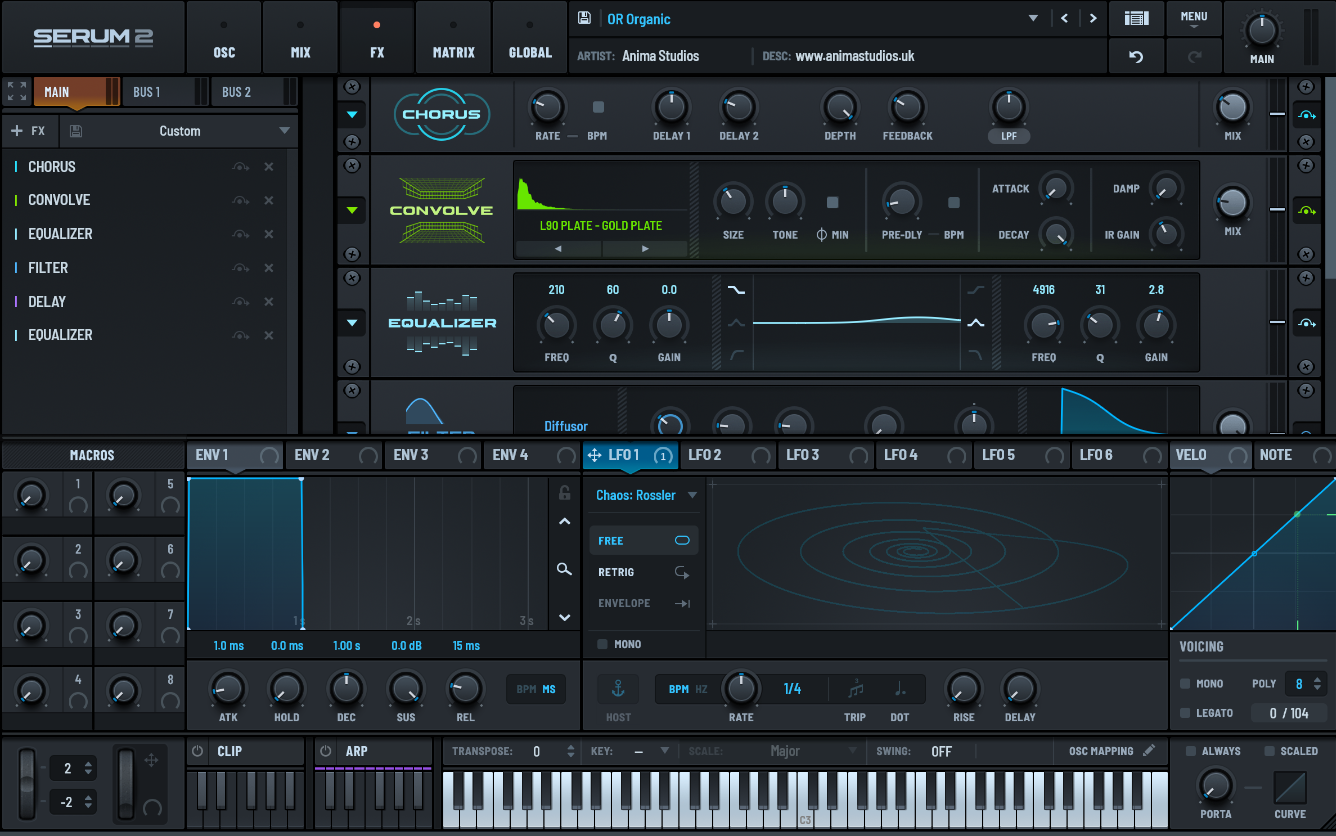The width and height of the screenshot is (1336, 836).
Task: Switch envelope units to BPM
Action: [526, 689]
